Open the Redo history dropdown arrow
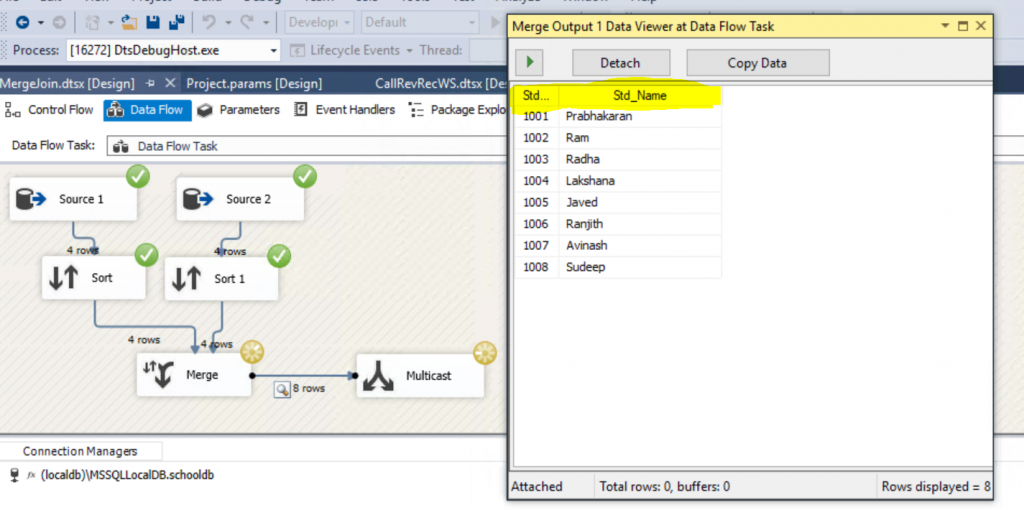1024x510 pixels. pos(266,23)
